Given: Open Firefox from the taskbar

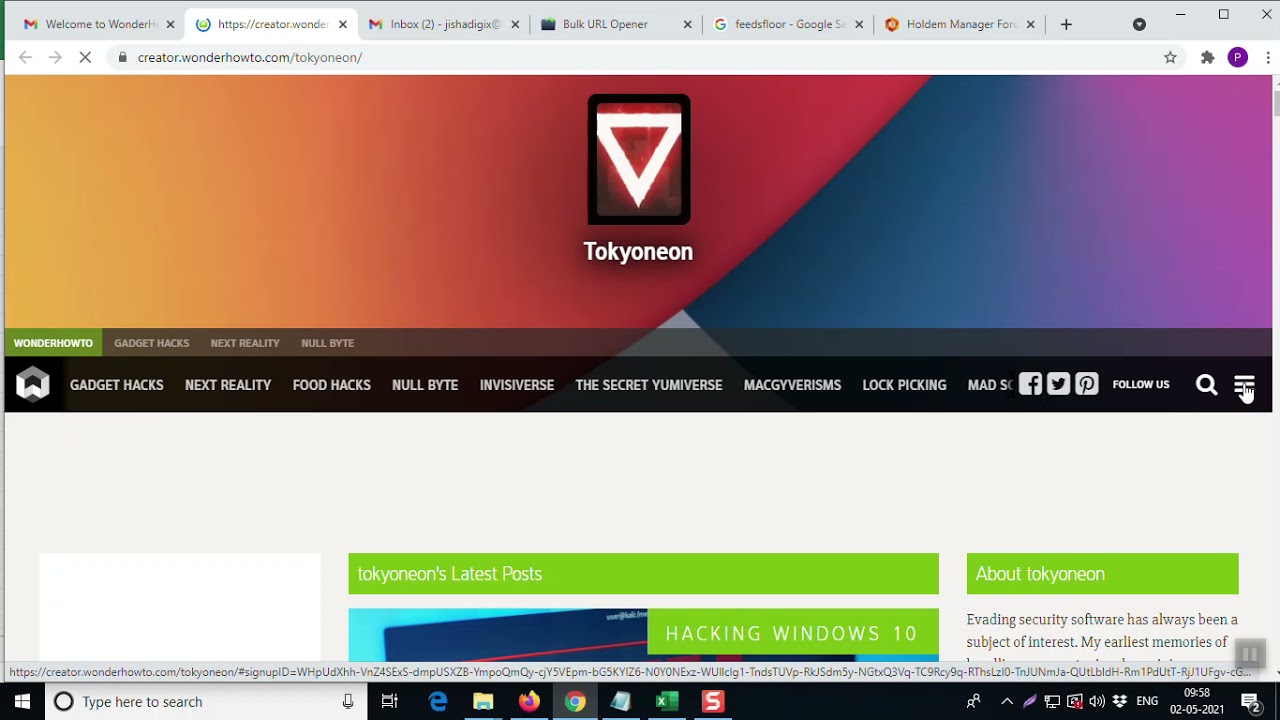Looking at the screenshot, I should point(529,702).
